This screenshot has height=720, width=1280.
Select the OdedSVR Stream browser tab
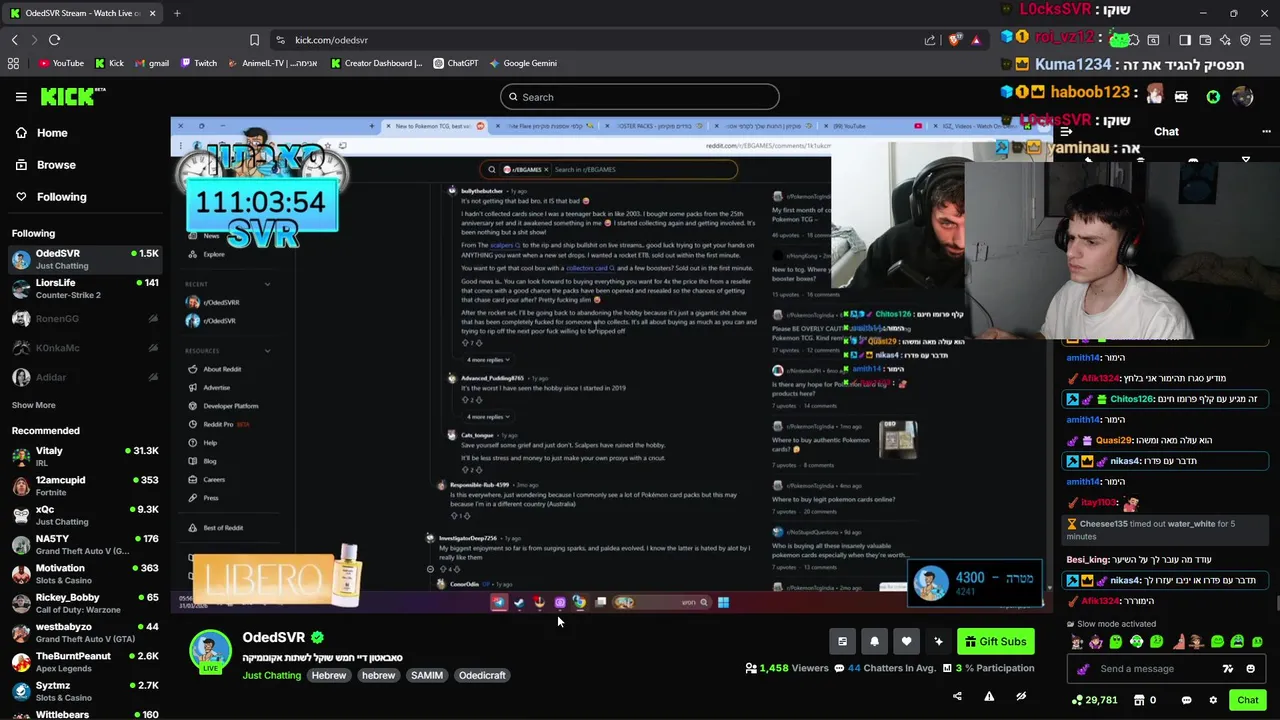coord(82,13)
